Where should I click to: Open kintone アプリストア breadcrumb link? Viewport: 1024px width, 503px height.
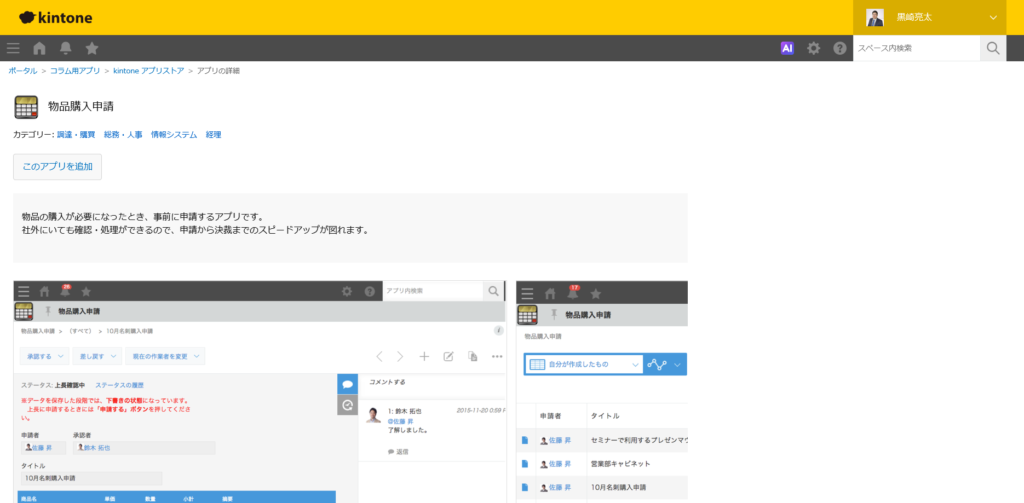(x=149, y=71)
